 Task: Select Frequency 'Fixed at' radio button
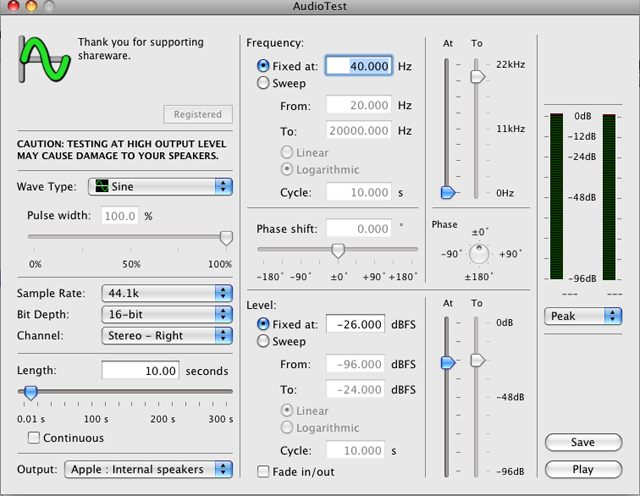point(263,66)
